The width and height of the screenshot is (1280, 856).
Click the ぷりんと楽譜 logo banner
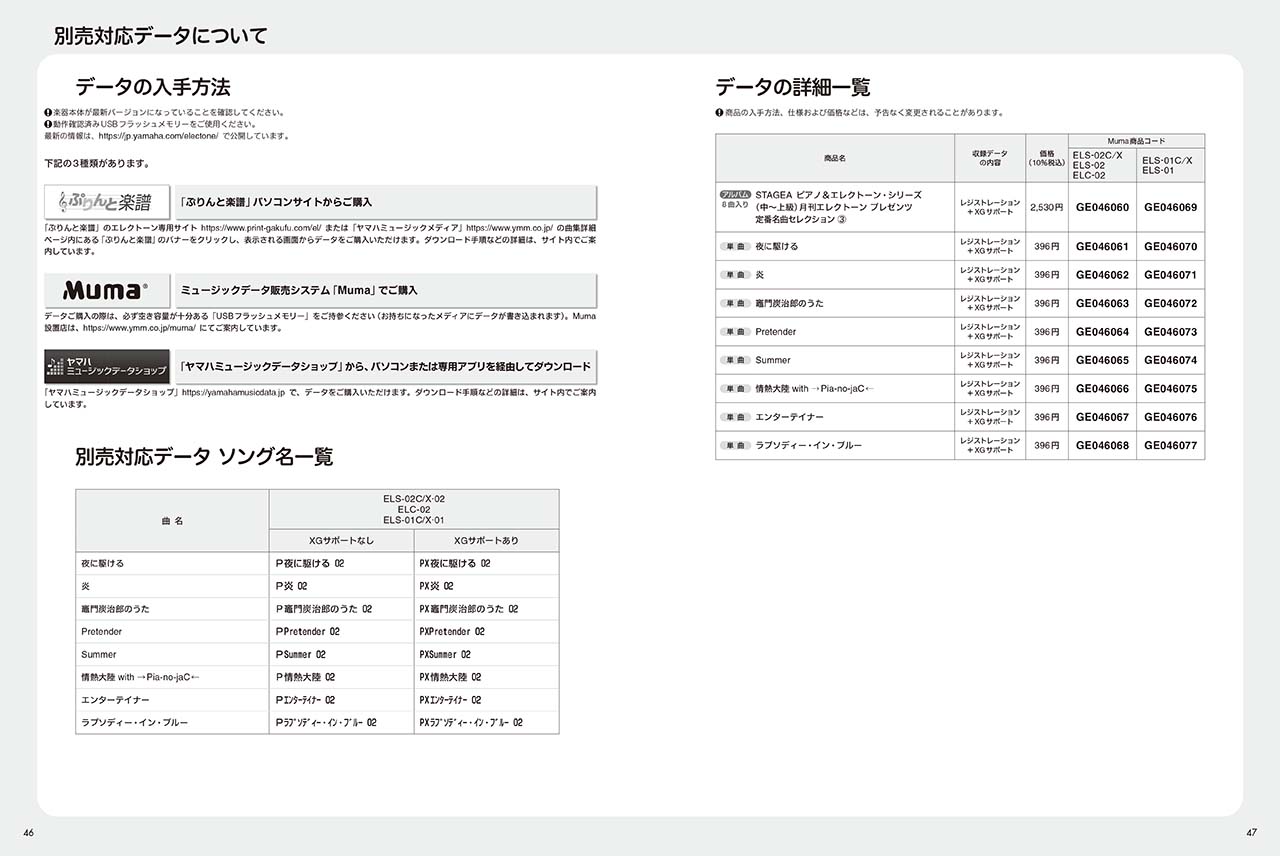point(107,202)
